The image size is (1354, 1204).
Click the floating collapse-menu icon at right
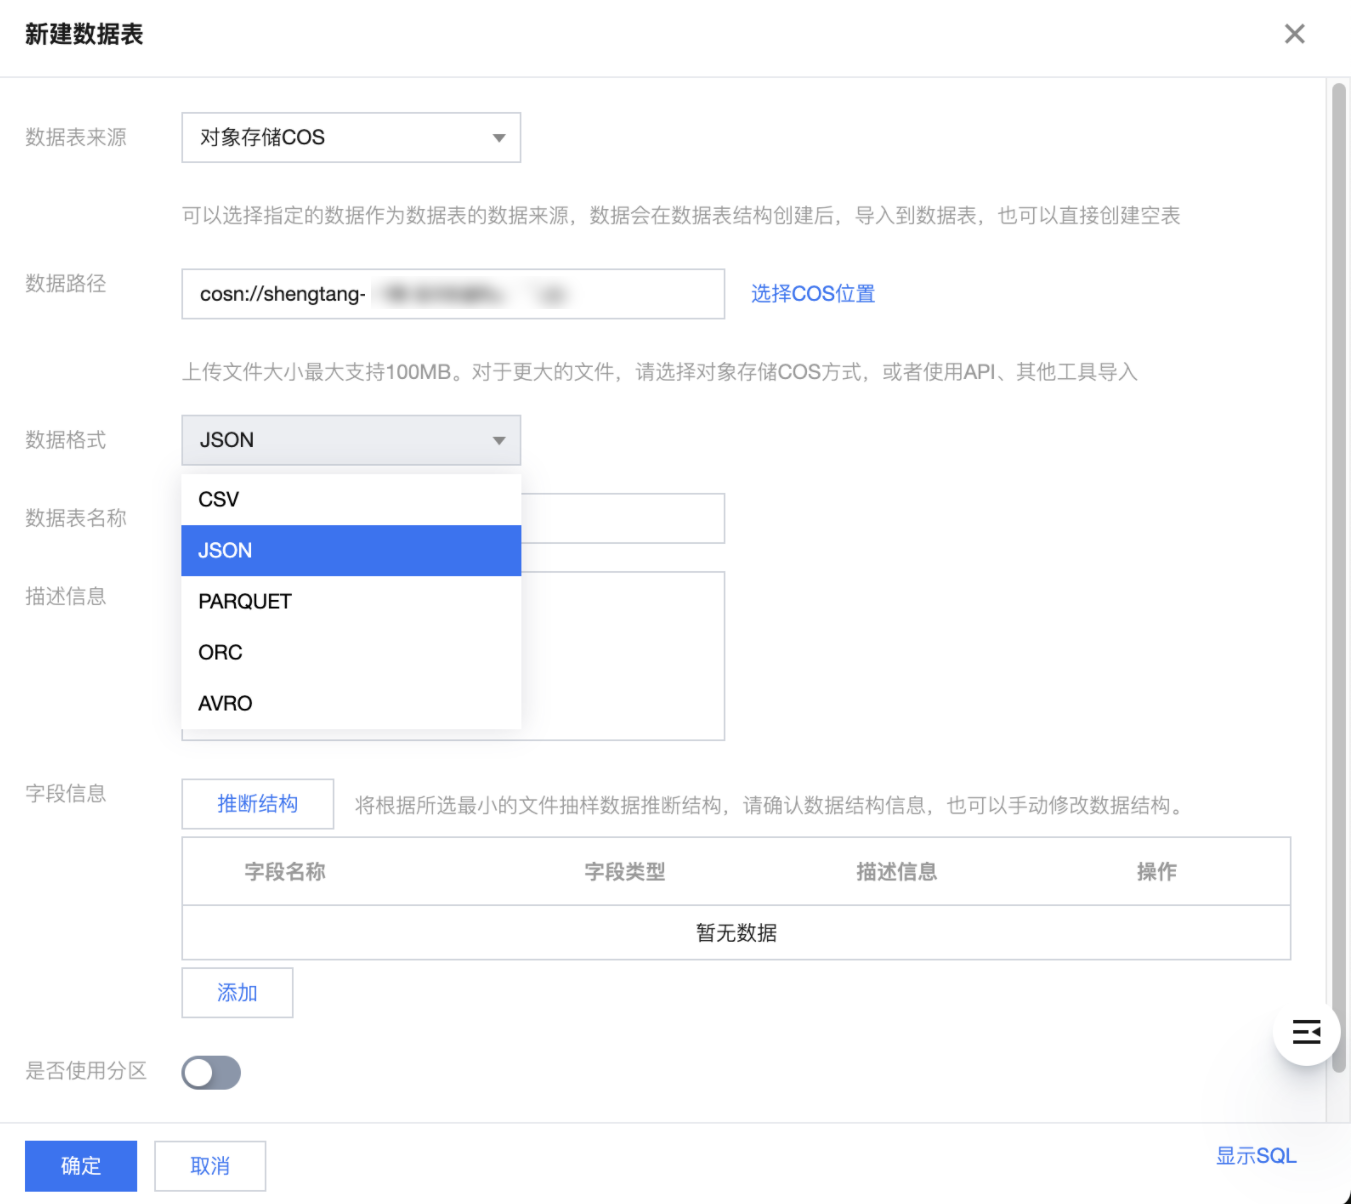1306,1031
